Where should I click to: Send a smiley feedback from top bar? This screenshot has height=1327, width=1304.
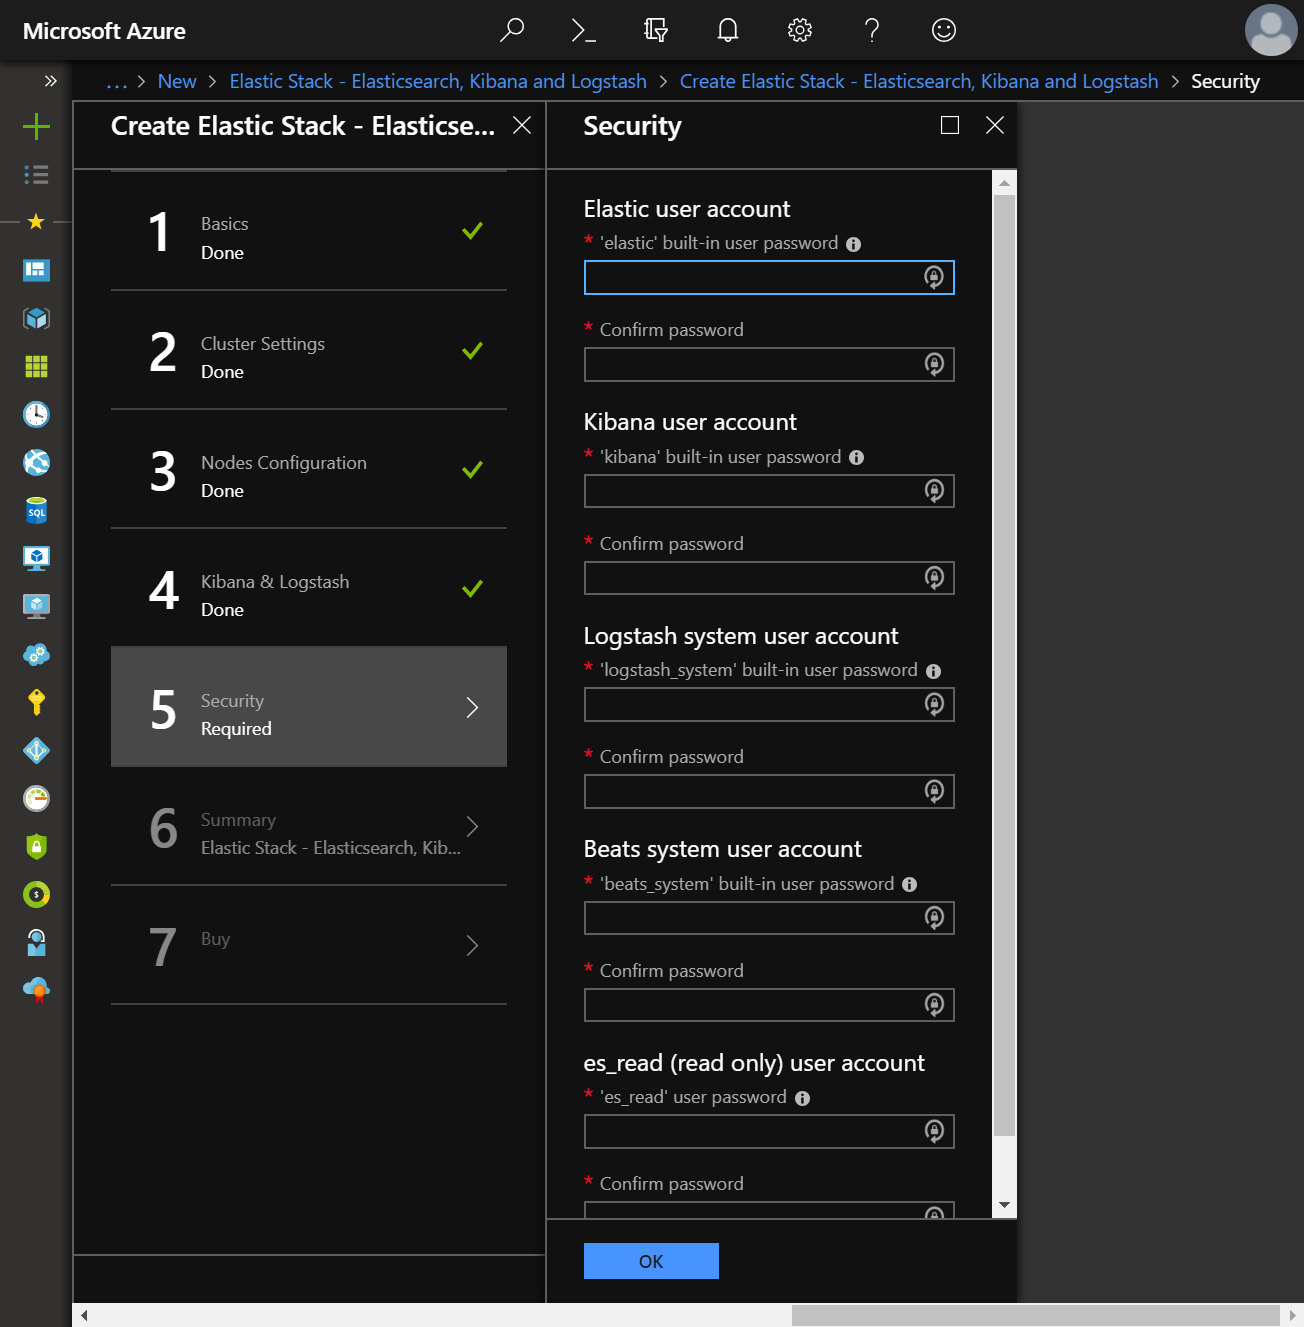pos(943,30)
